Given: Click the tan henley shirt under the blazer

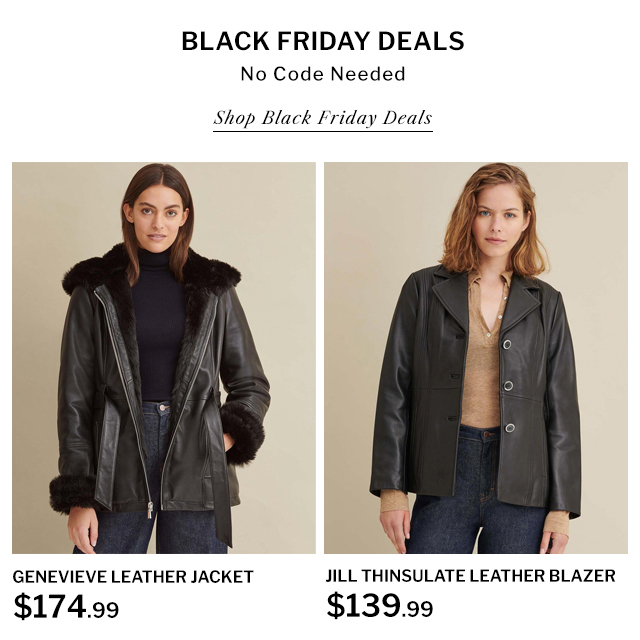Looking at the screenshot, I should (483, 355).
